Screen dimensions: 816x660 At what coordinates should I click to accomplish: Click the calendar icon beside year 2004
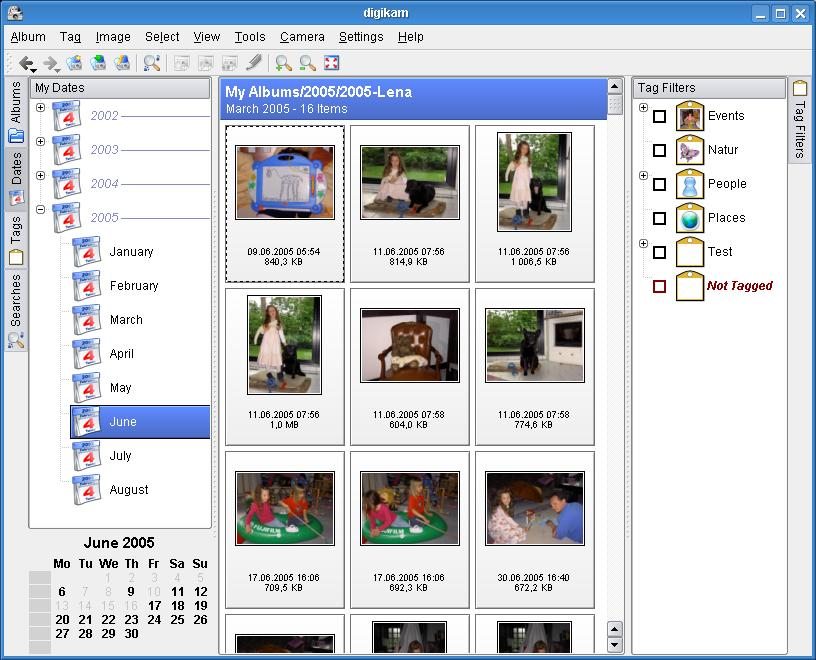[x=67, y=184]
